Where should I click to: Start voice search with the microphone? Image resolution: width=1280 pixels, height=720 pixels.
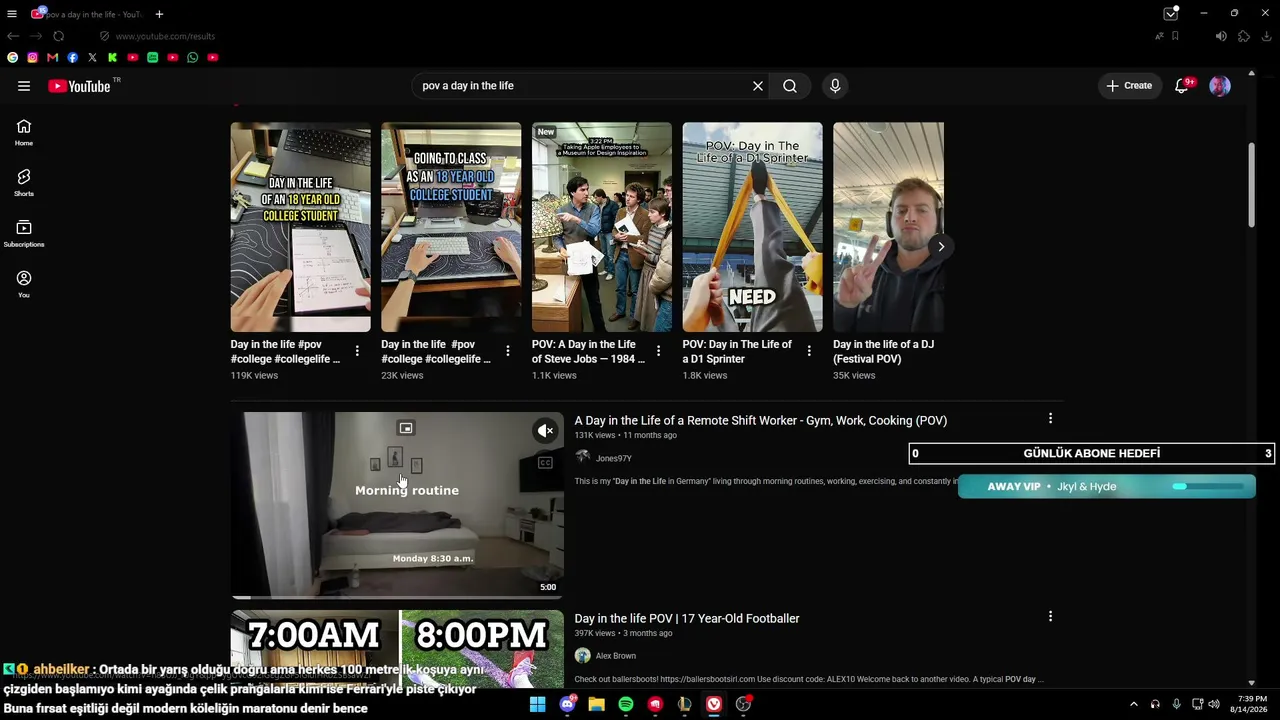tap(835, 86)
